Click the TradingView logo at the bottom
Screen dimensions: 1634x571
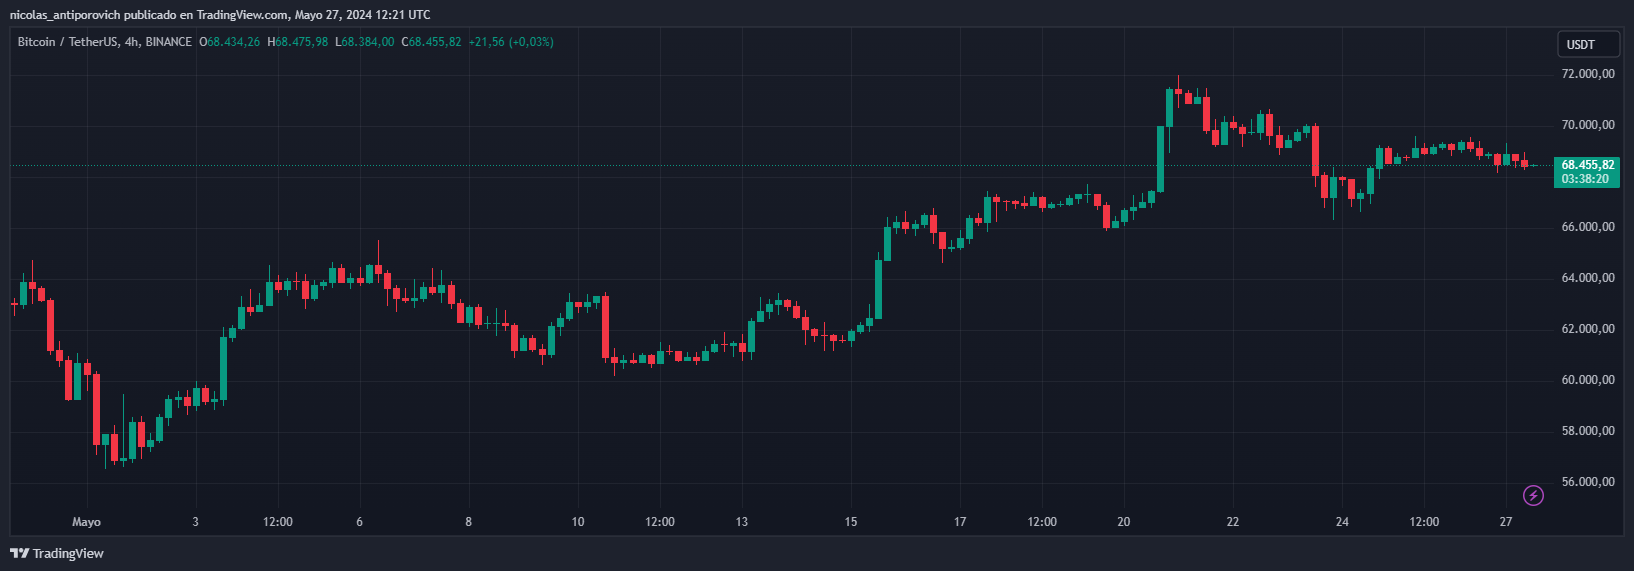57,553
